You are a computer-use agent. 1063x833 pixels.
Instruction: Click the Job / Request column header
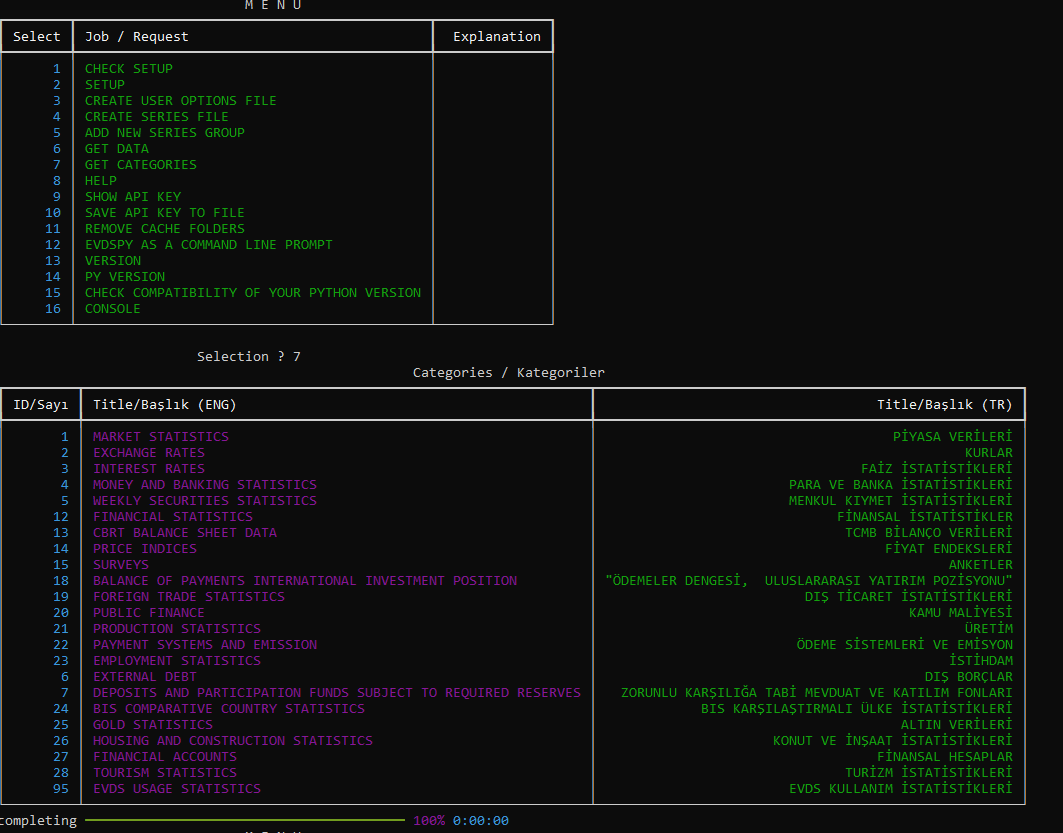(x=136, y=37)
